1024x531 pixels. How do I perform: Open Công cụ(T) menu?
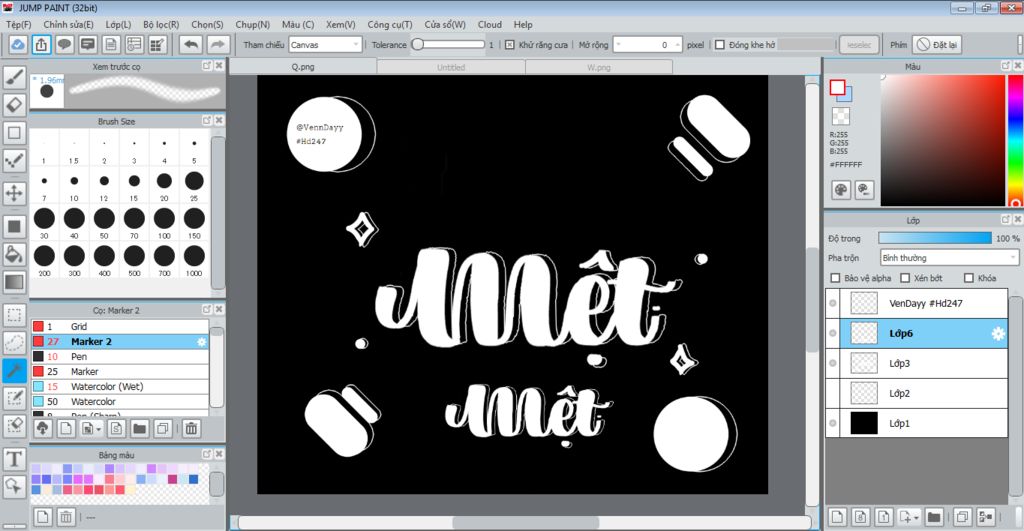click(390, 24)
